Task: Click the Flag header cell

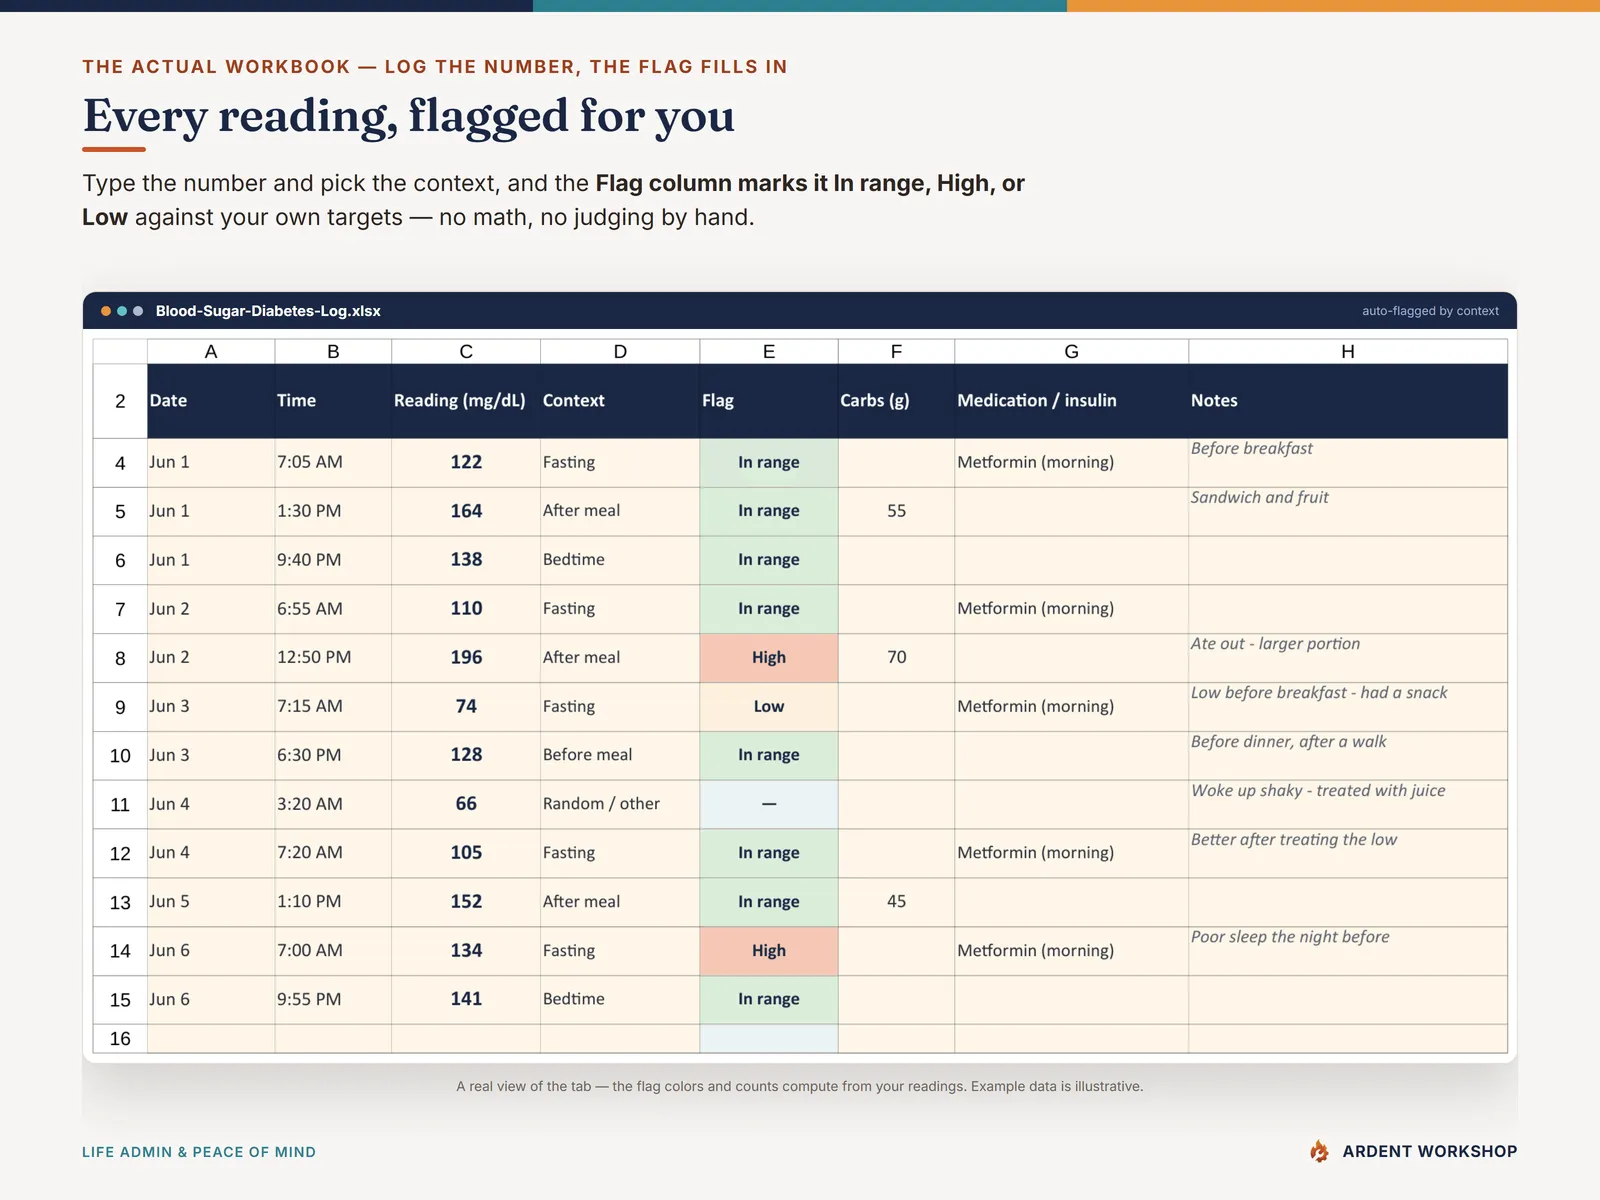Action: point(769,400)
